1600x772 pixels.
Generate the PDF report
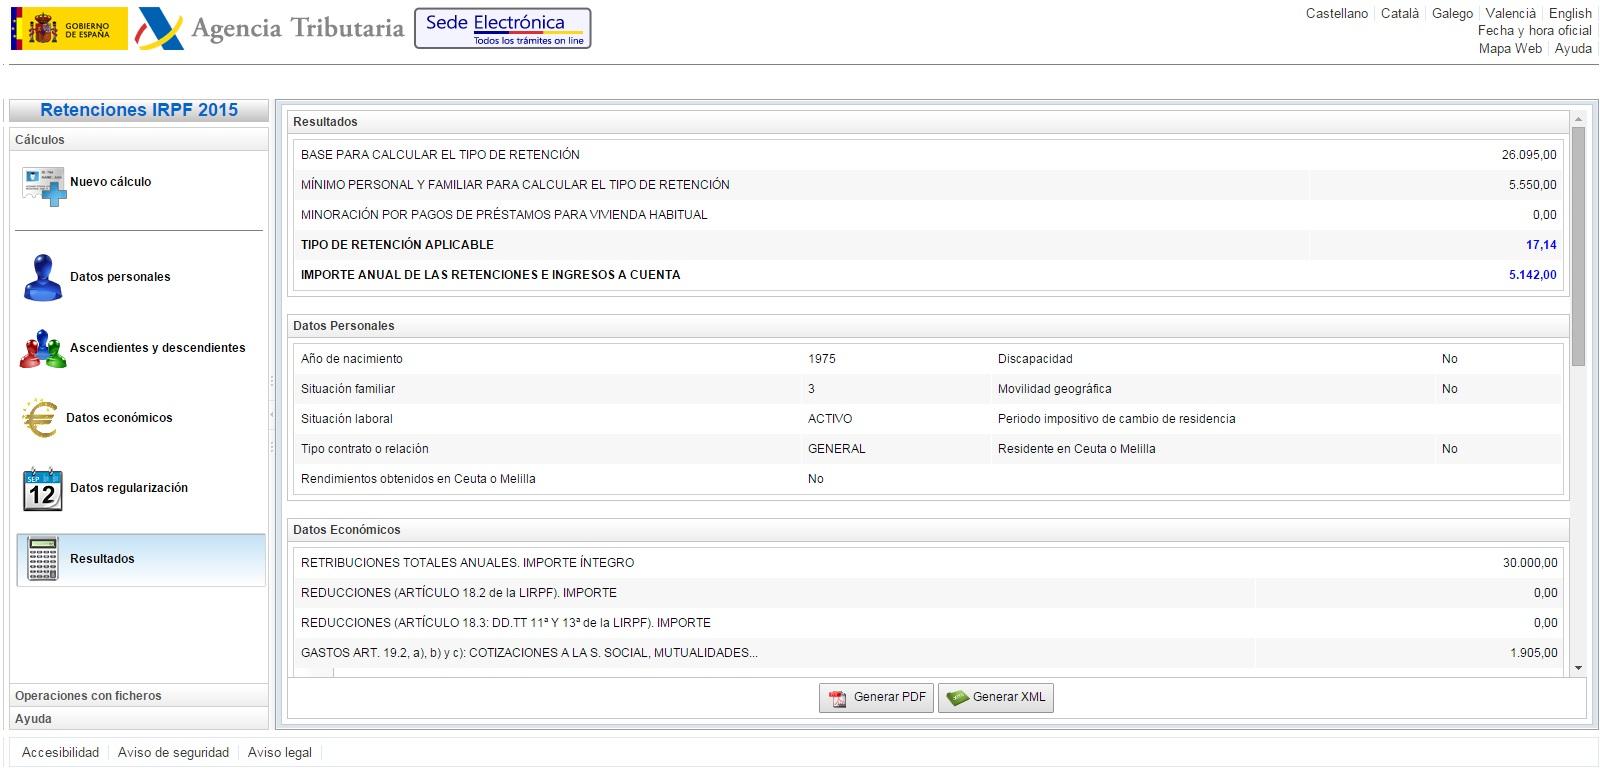876,697
